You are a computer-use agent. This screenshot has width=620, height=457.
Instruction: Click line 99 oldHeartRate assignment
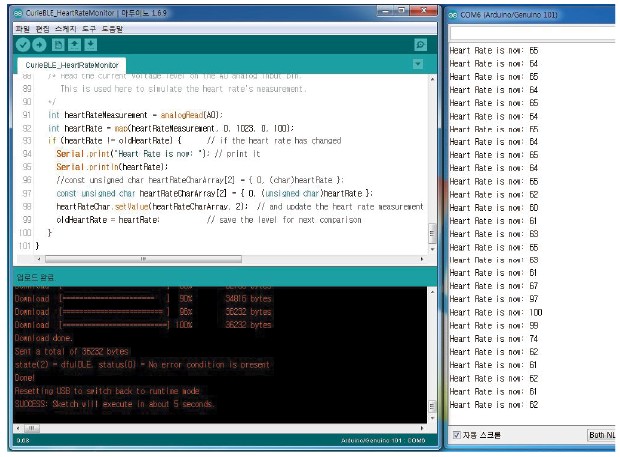coord(108,220)
